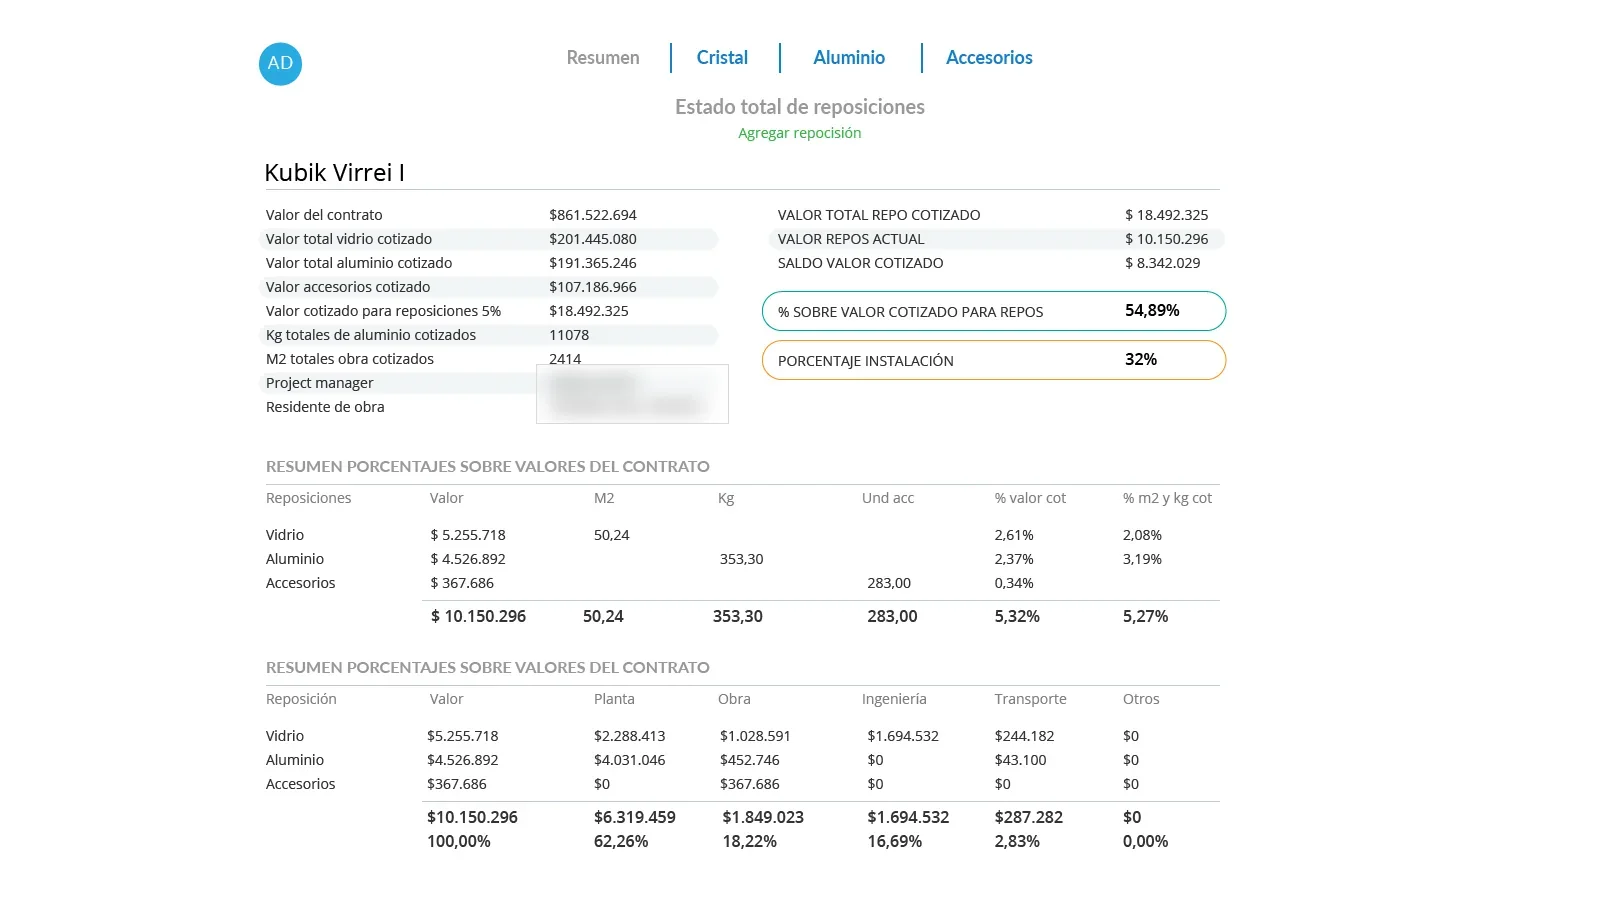The height and width of the screenshot is (901, 1600).
Task: Click the Aluminio Kg value 353,30
Action: tap(741, 559)
